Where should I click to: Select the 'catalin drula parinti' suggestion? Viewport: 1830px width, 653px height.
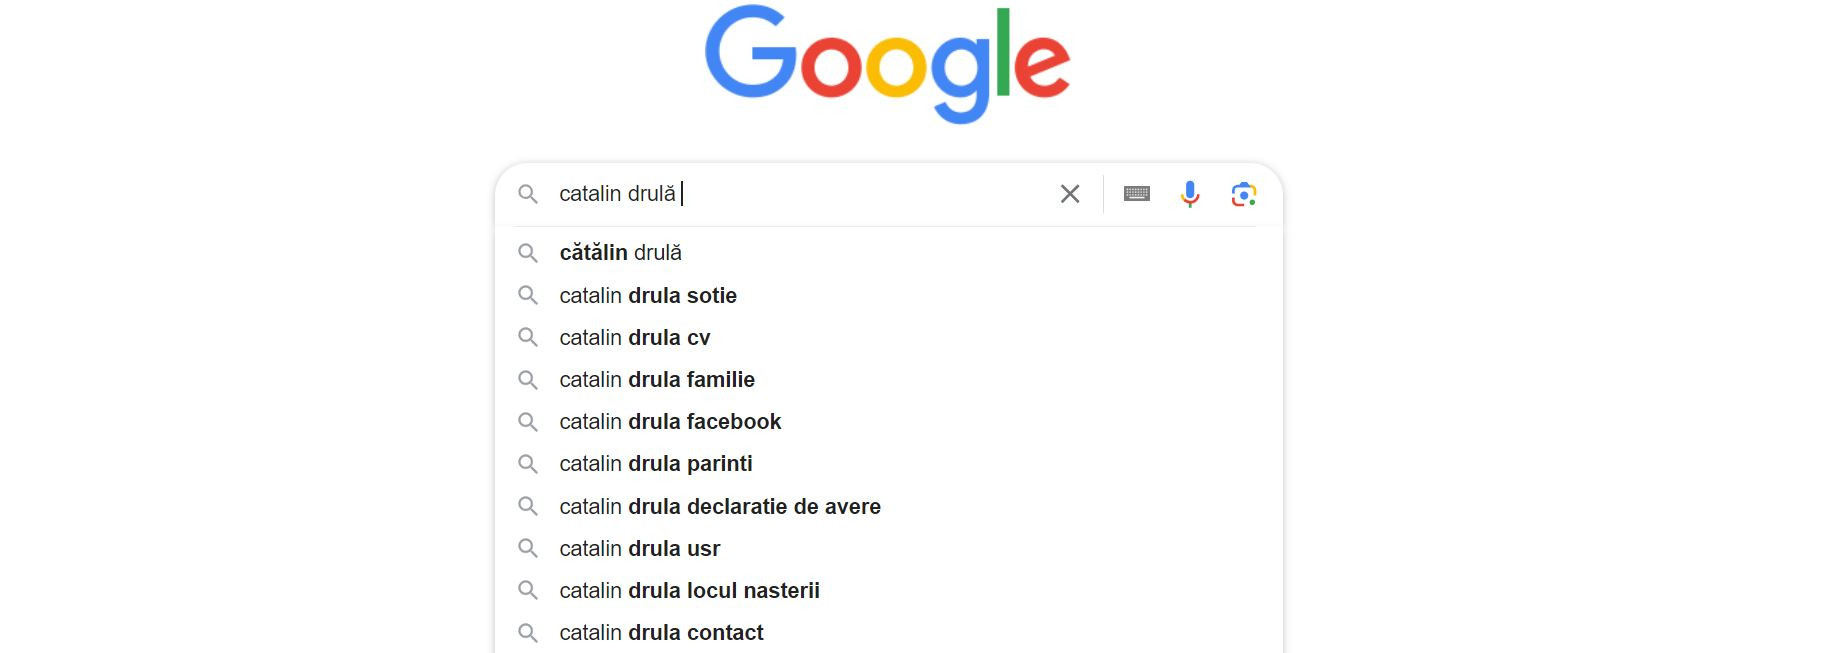coord(656,463)
